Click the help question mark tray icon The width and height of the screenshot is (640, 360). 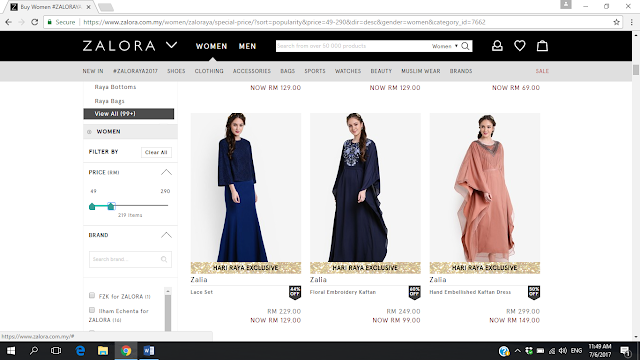point(504,351)
